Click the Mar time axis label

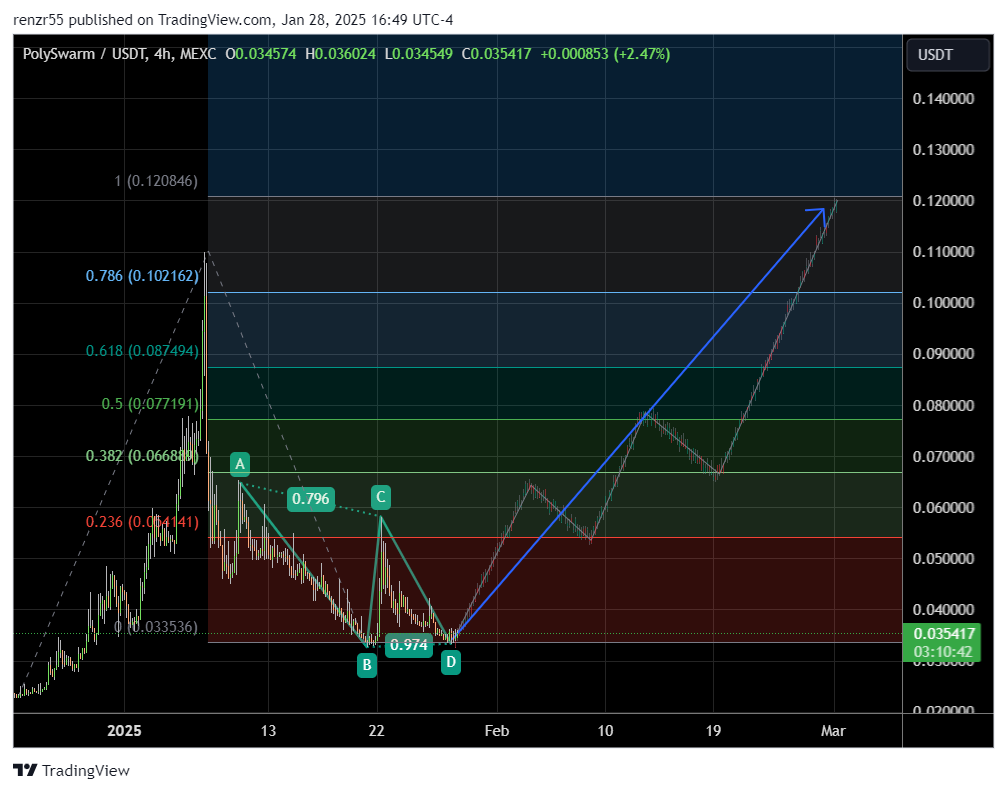tap(833, 731)
